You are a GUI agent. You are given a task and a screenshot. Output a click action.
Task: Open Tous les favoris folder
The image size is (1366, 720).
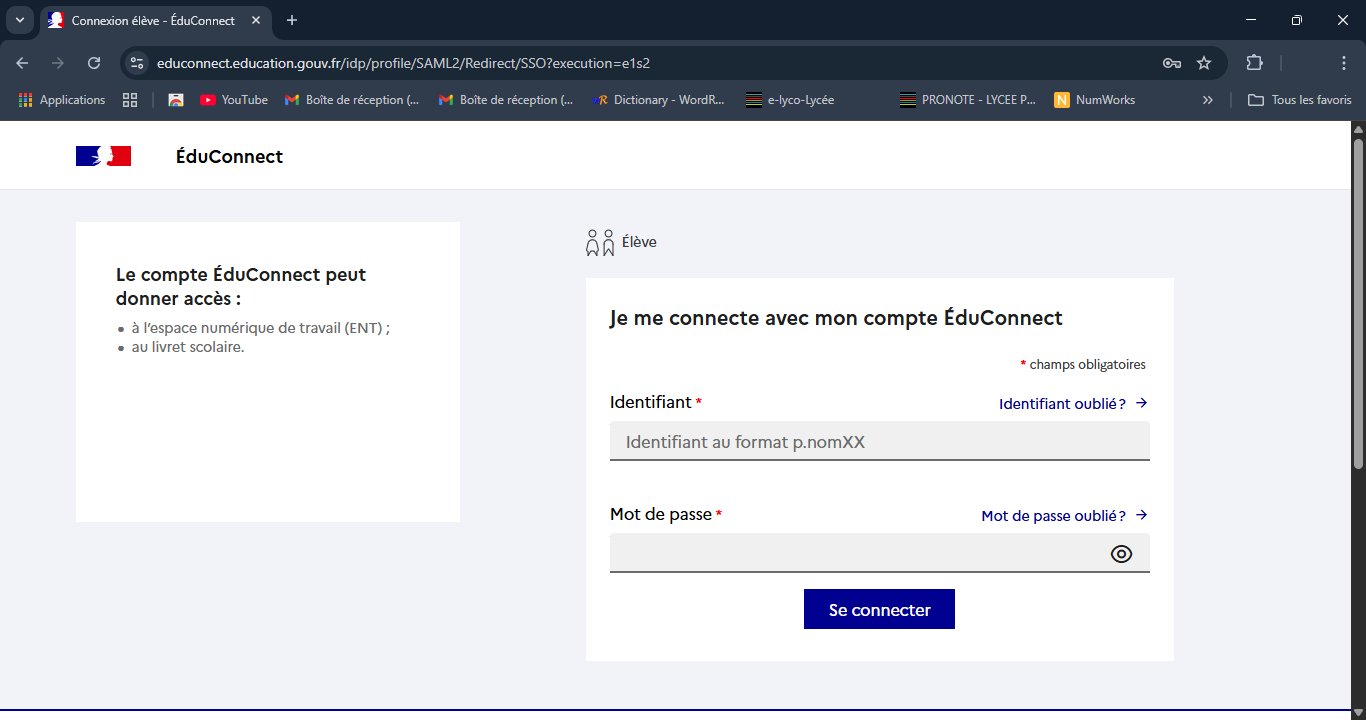pos(1300,100)
